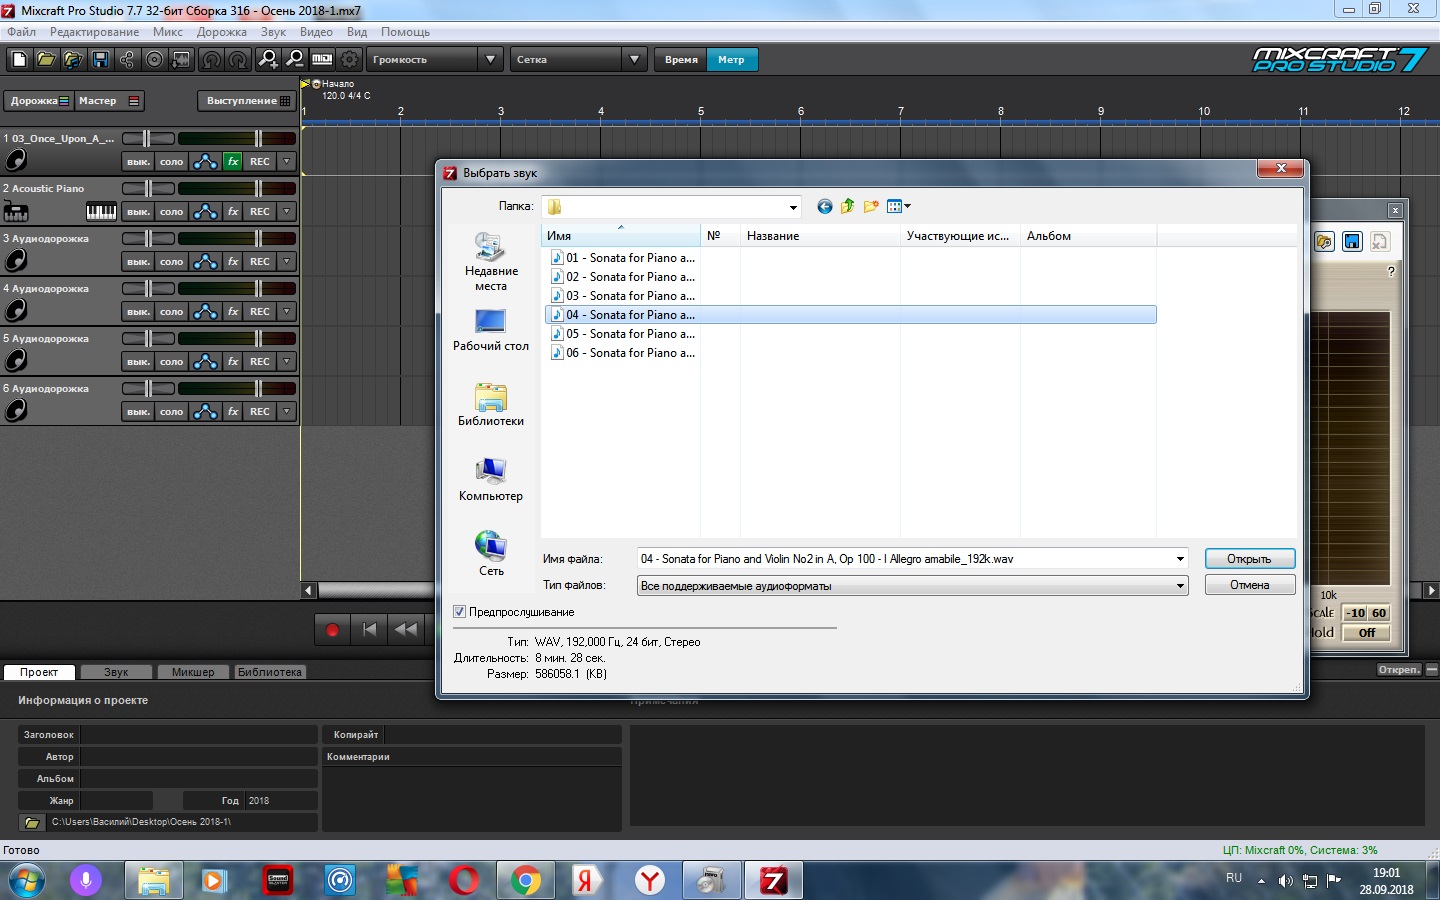Open the view menu icon in dialog
This screenshot has width=1440, height=900.
click(899, 206)
